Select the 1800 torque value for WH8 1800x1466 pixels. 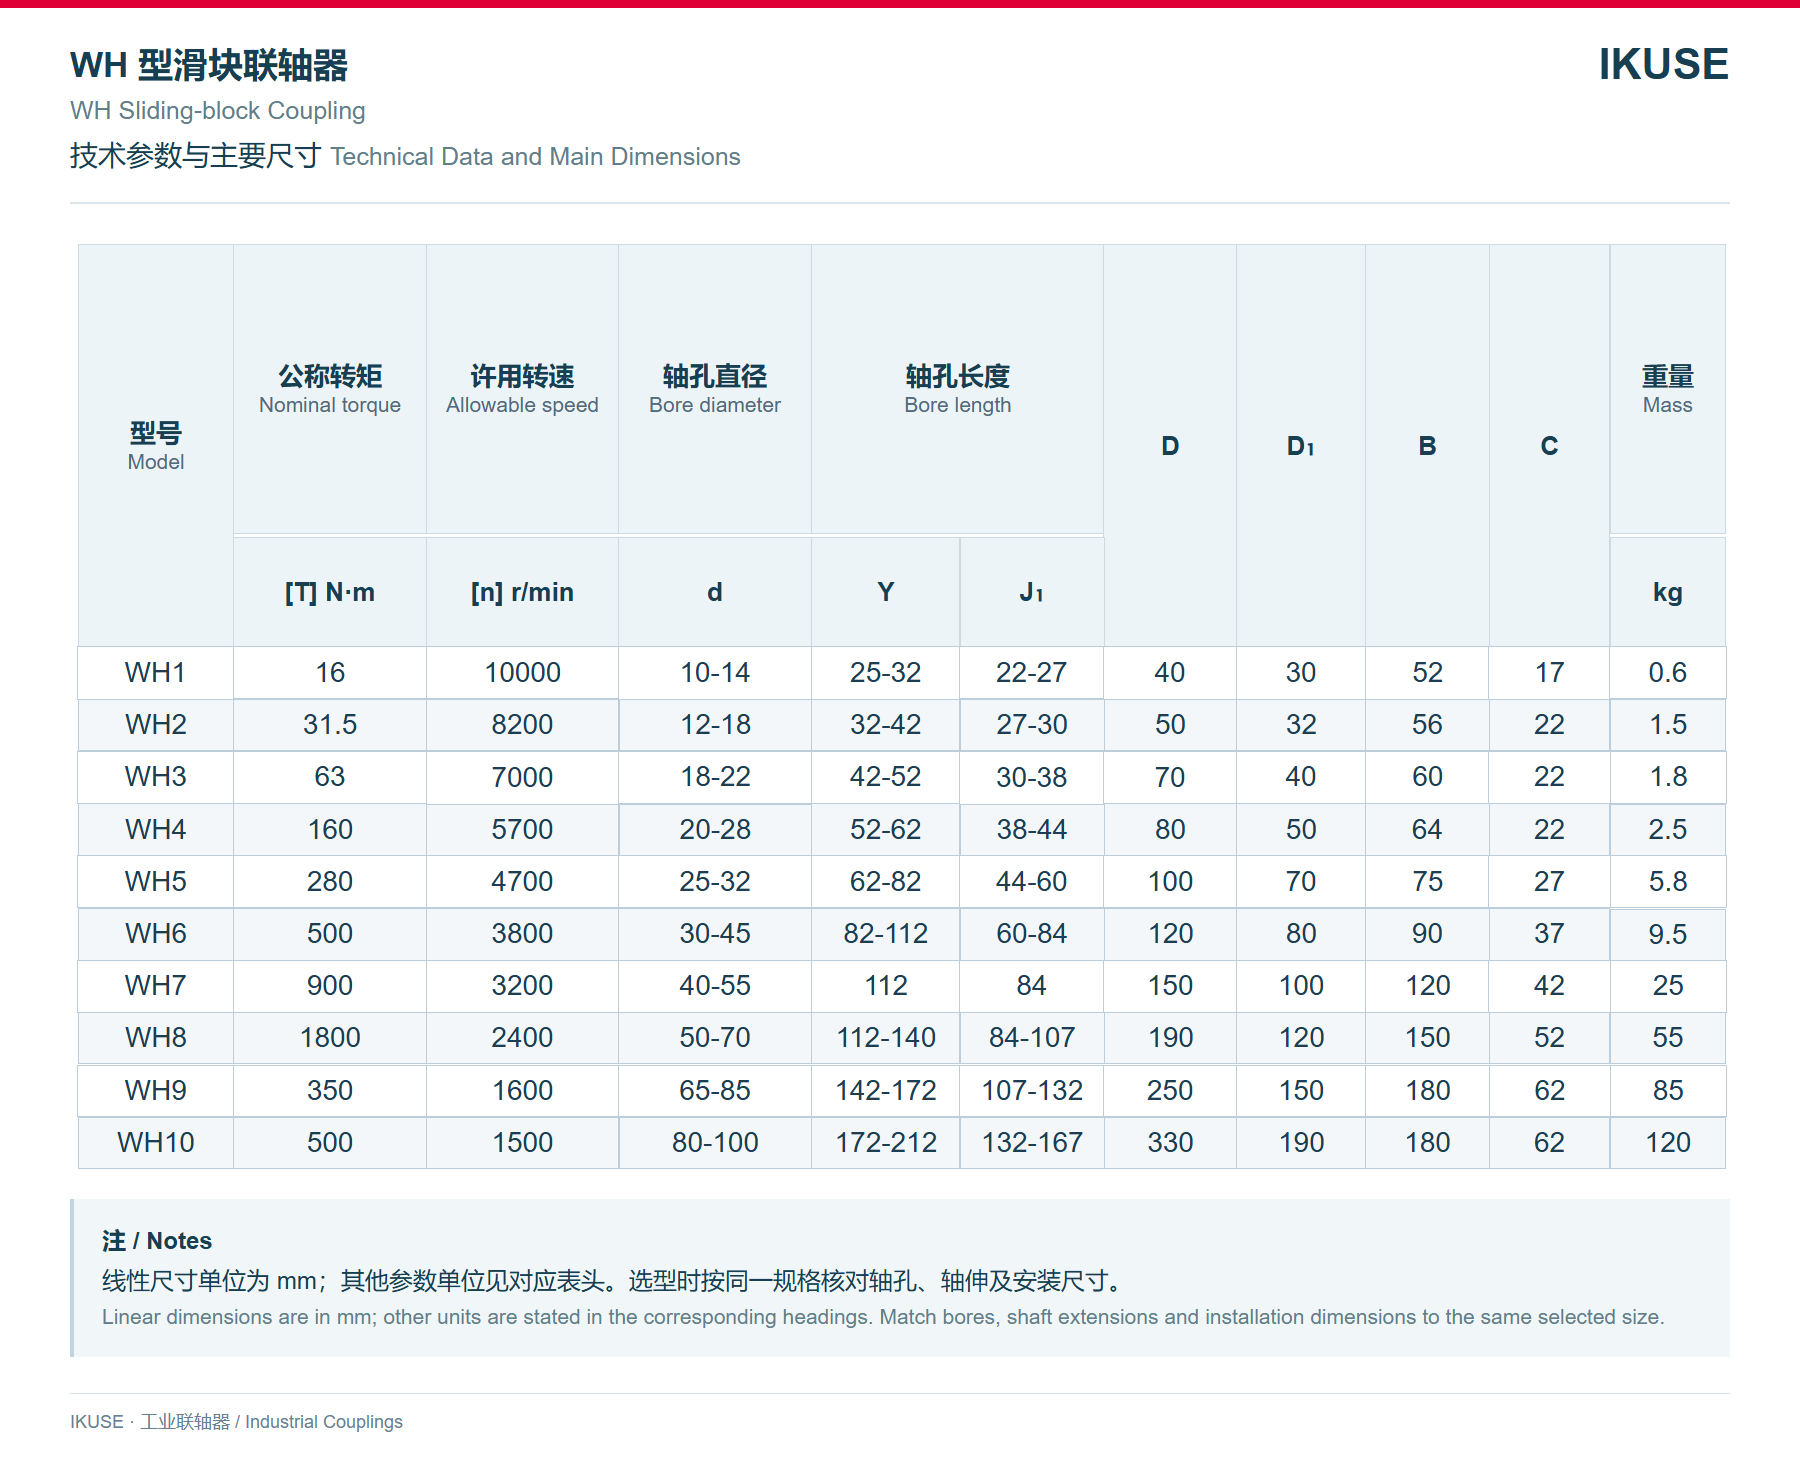(330, 1037)
